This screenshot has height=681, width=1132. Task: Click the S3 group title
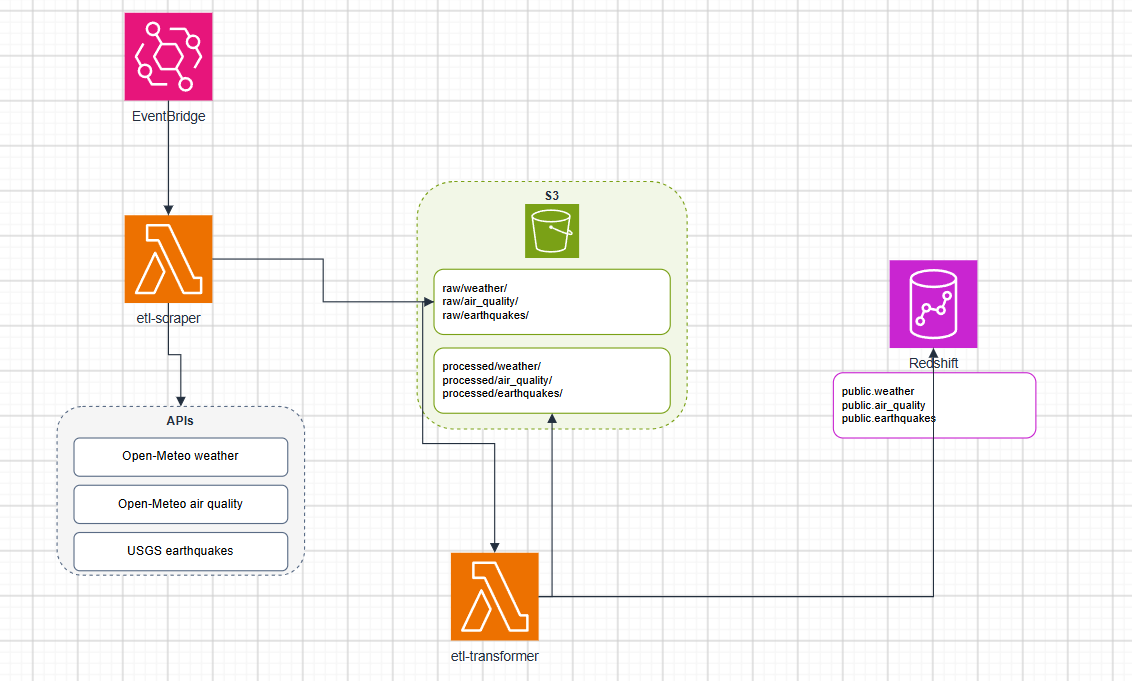point(552,196)
